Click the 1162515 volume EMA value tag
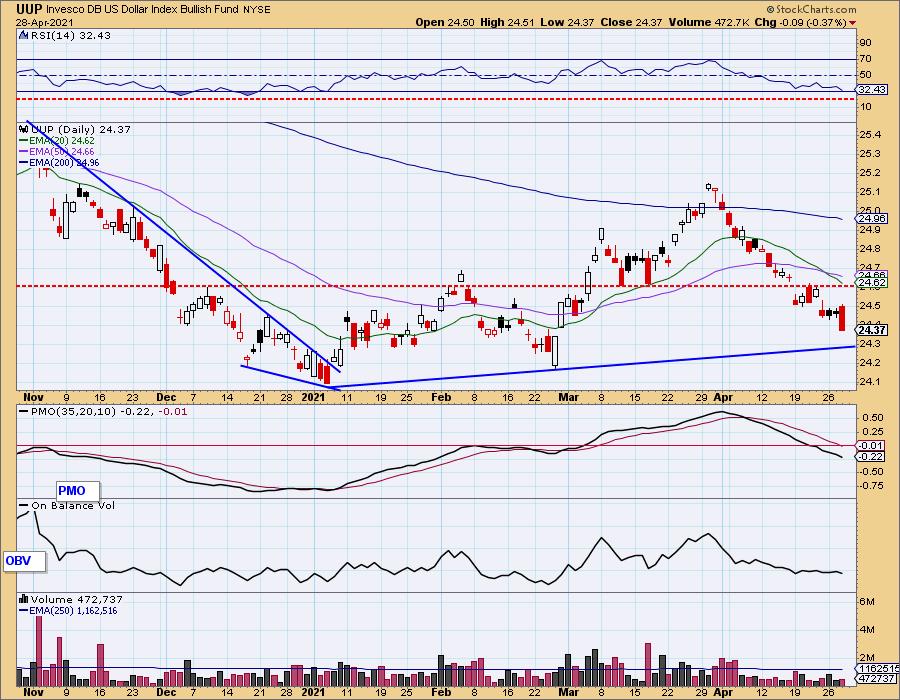The height and width of the screenshot is (700, 900). (x=878, y=668)
